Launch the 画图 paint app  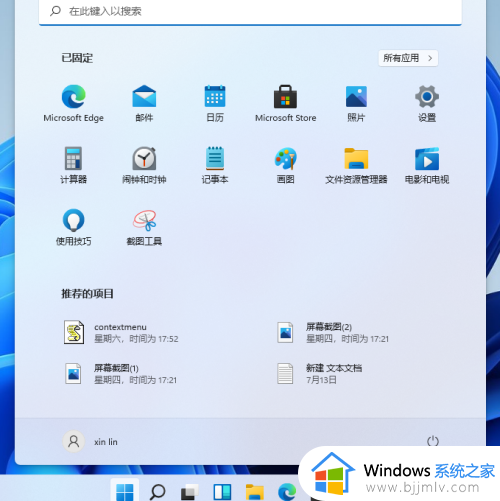pos(285,165)
